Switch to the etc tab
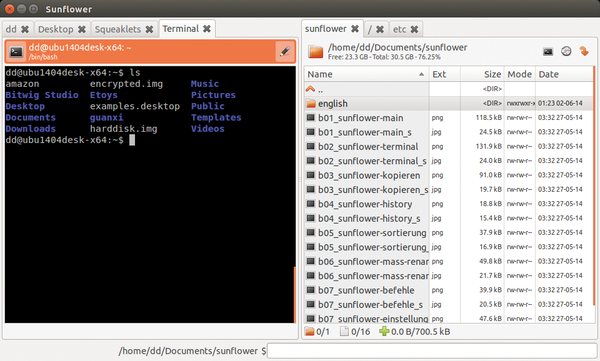600x361 pixels. click(399, 29)
